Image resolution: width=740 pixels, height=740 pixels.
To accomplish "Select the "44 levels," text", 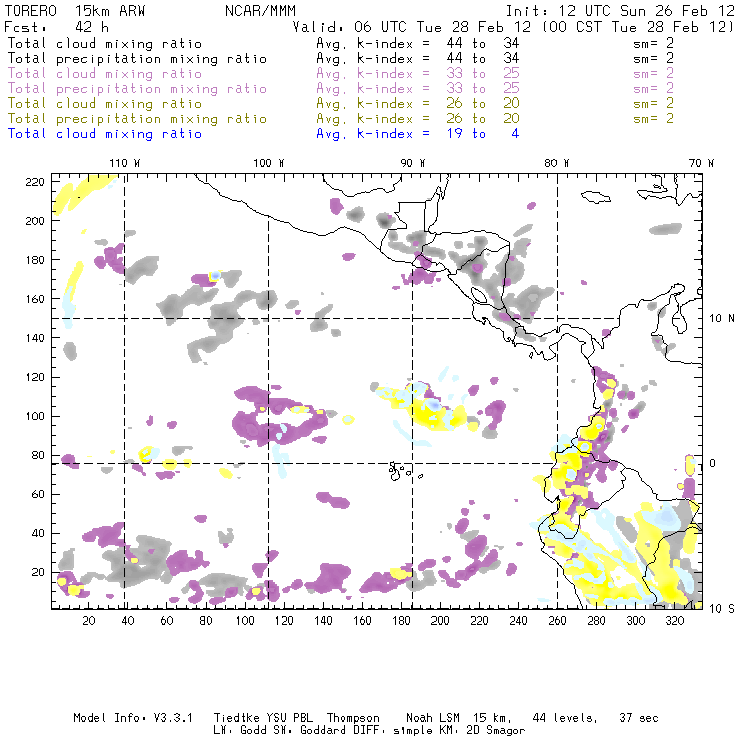I will click(565, 718).
